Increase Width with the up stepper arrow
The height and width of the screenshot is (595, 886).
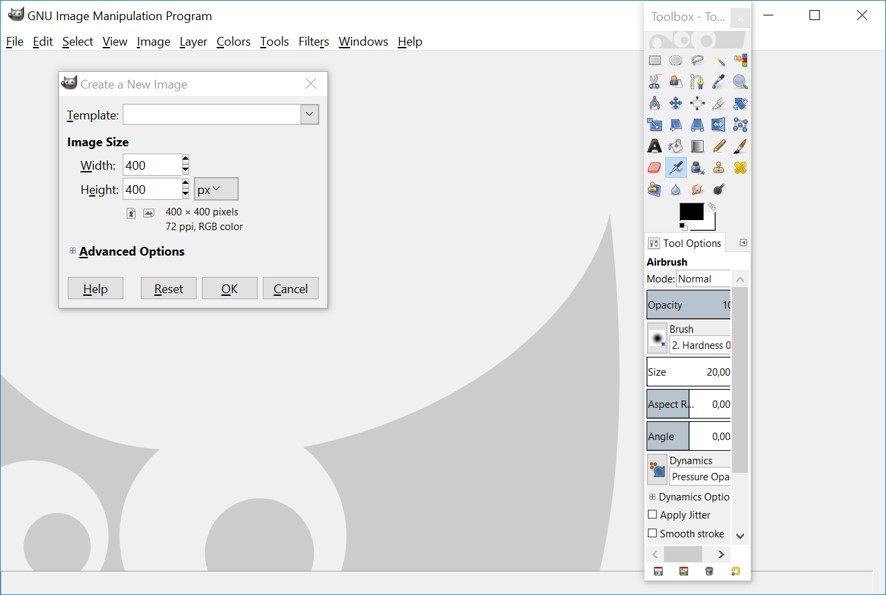point(185,159)
